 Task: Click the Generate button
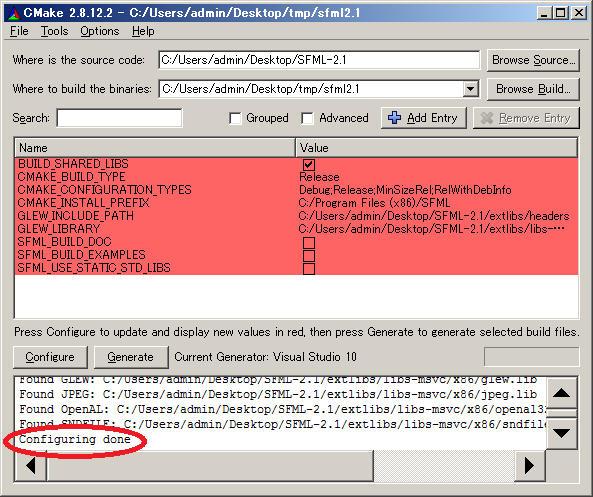(130, 357)
